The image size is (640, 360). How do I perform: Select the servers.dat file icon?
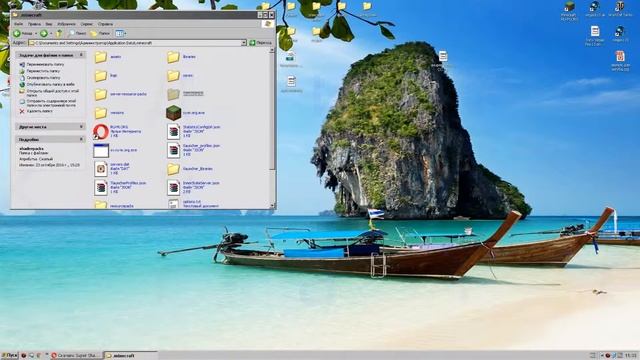click(x=101, y=169)
